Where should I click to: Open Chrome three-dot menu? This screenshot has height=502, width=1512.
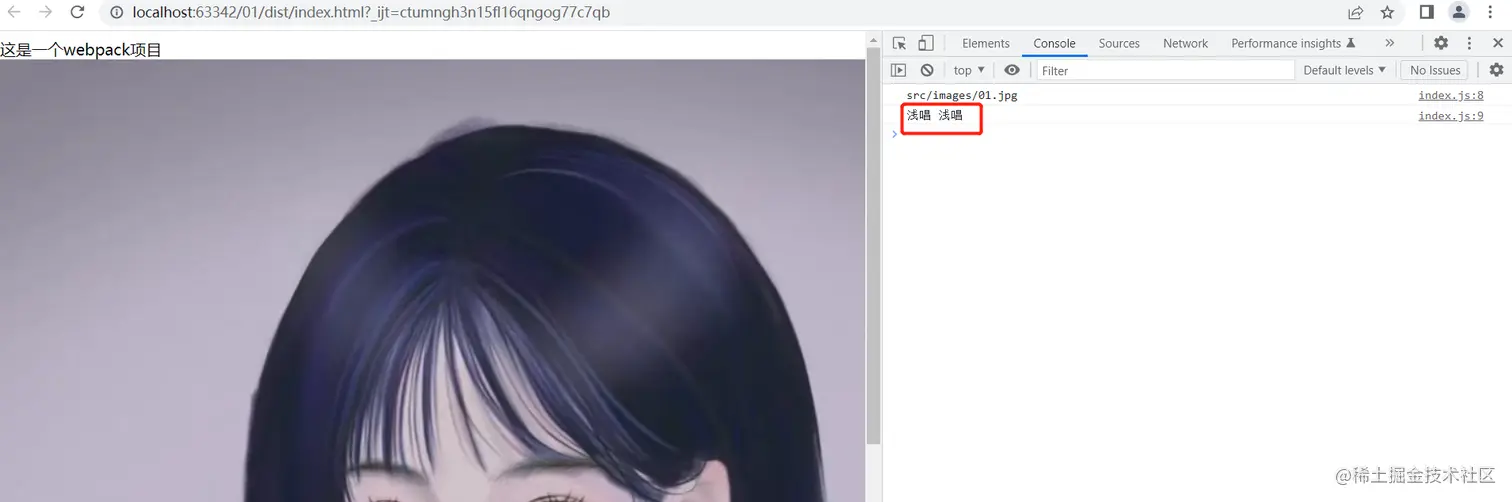pyautogui.click(x=1490, y=13)
